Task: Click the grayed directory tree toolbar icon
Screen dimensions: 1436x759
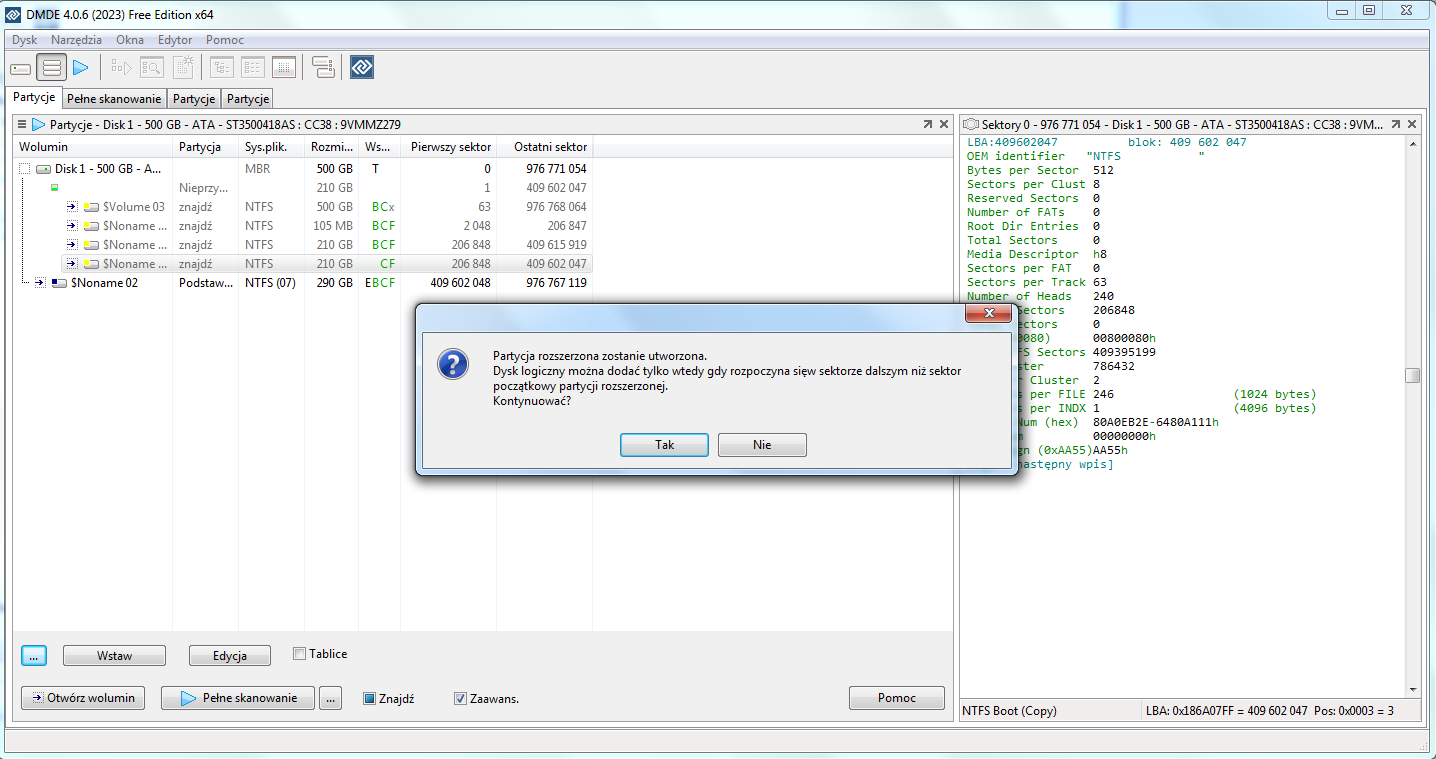Action: pos(222,68)
